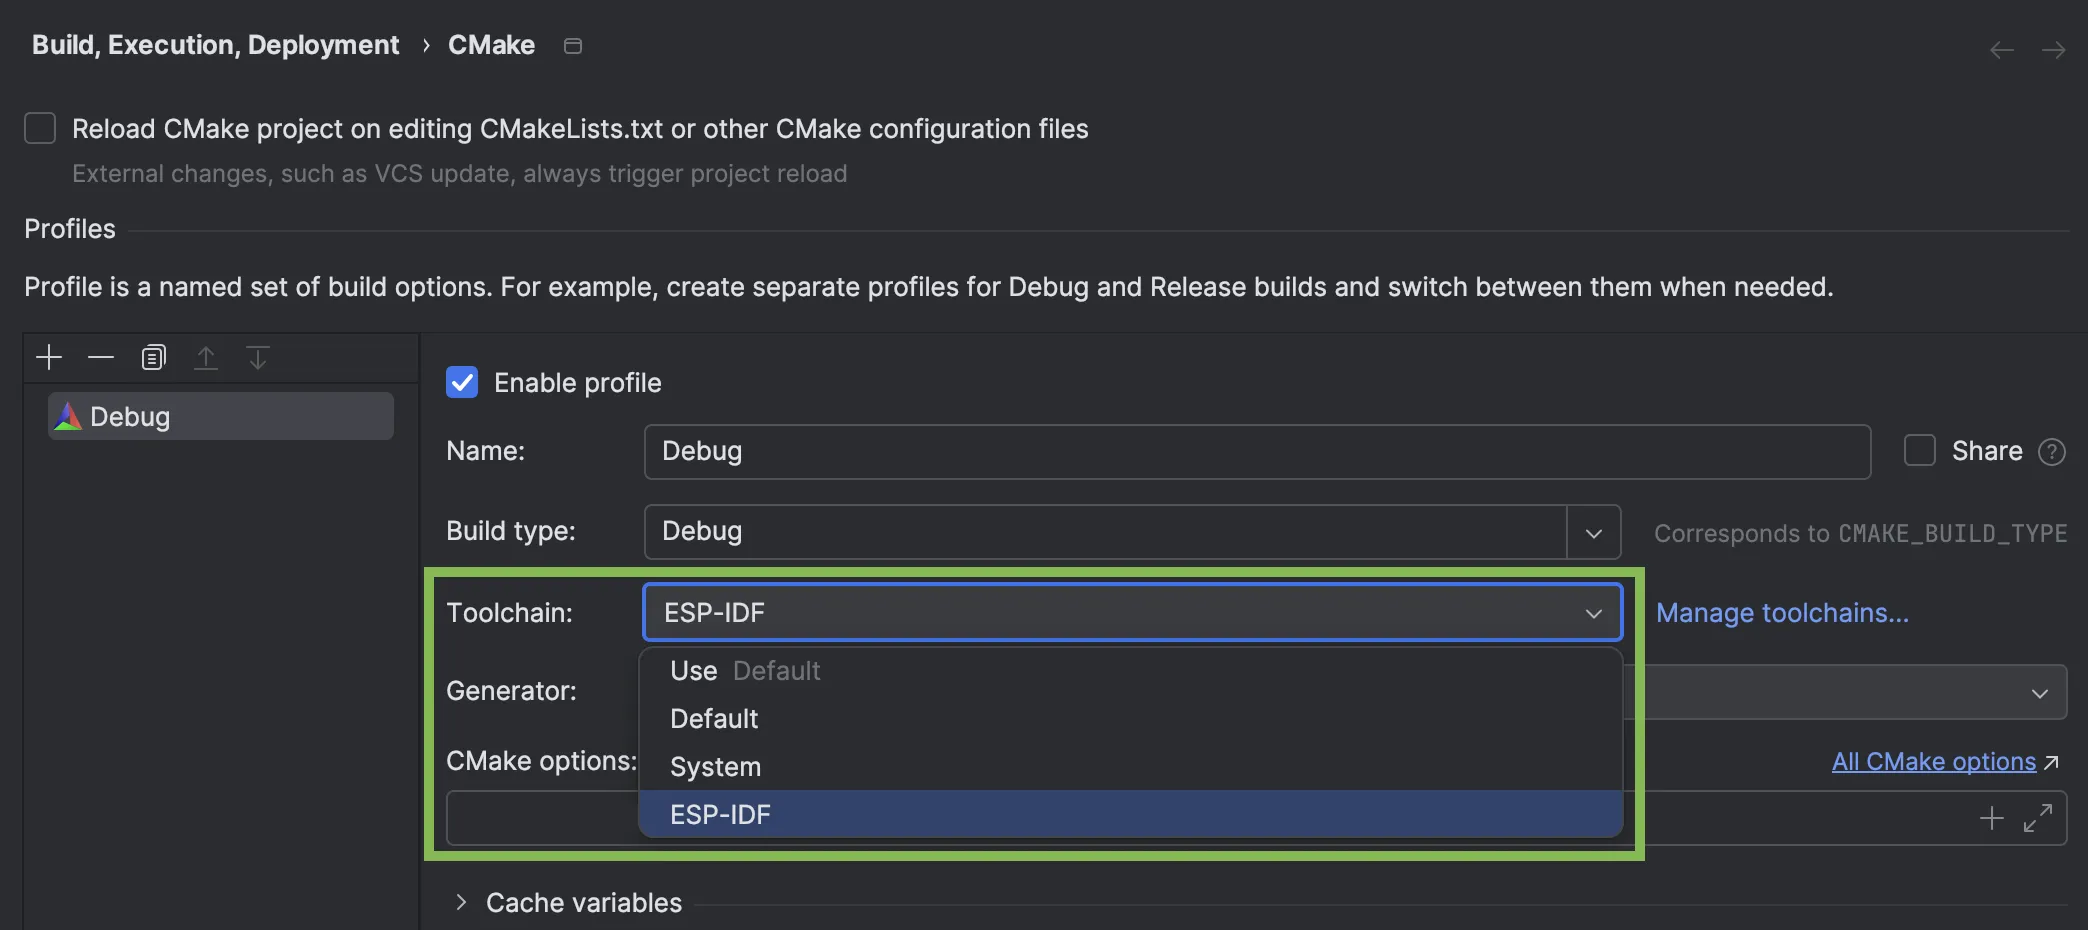Open the All CMake options link
This screenshot has width=2088, height=930.
[1933, 762]
